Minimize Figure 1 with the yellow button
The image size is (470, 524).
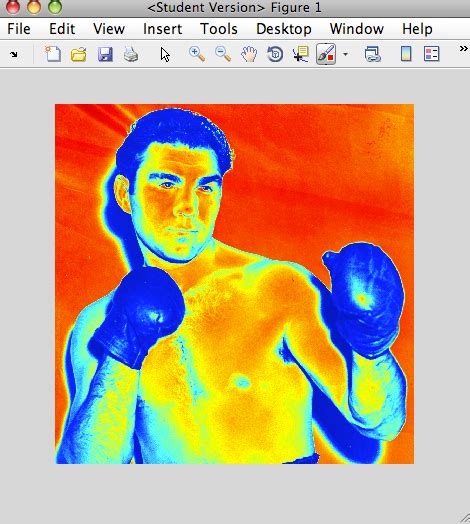pyautogui.click(x=34, y=6)
